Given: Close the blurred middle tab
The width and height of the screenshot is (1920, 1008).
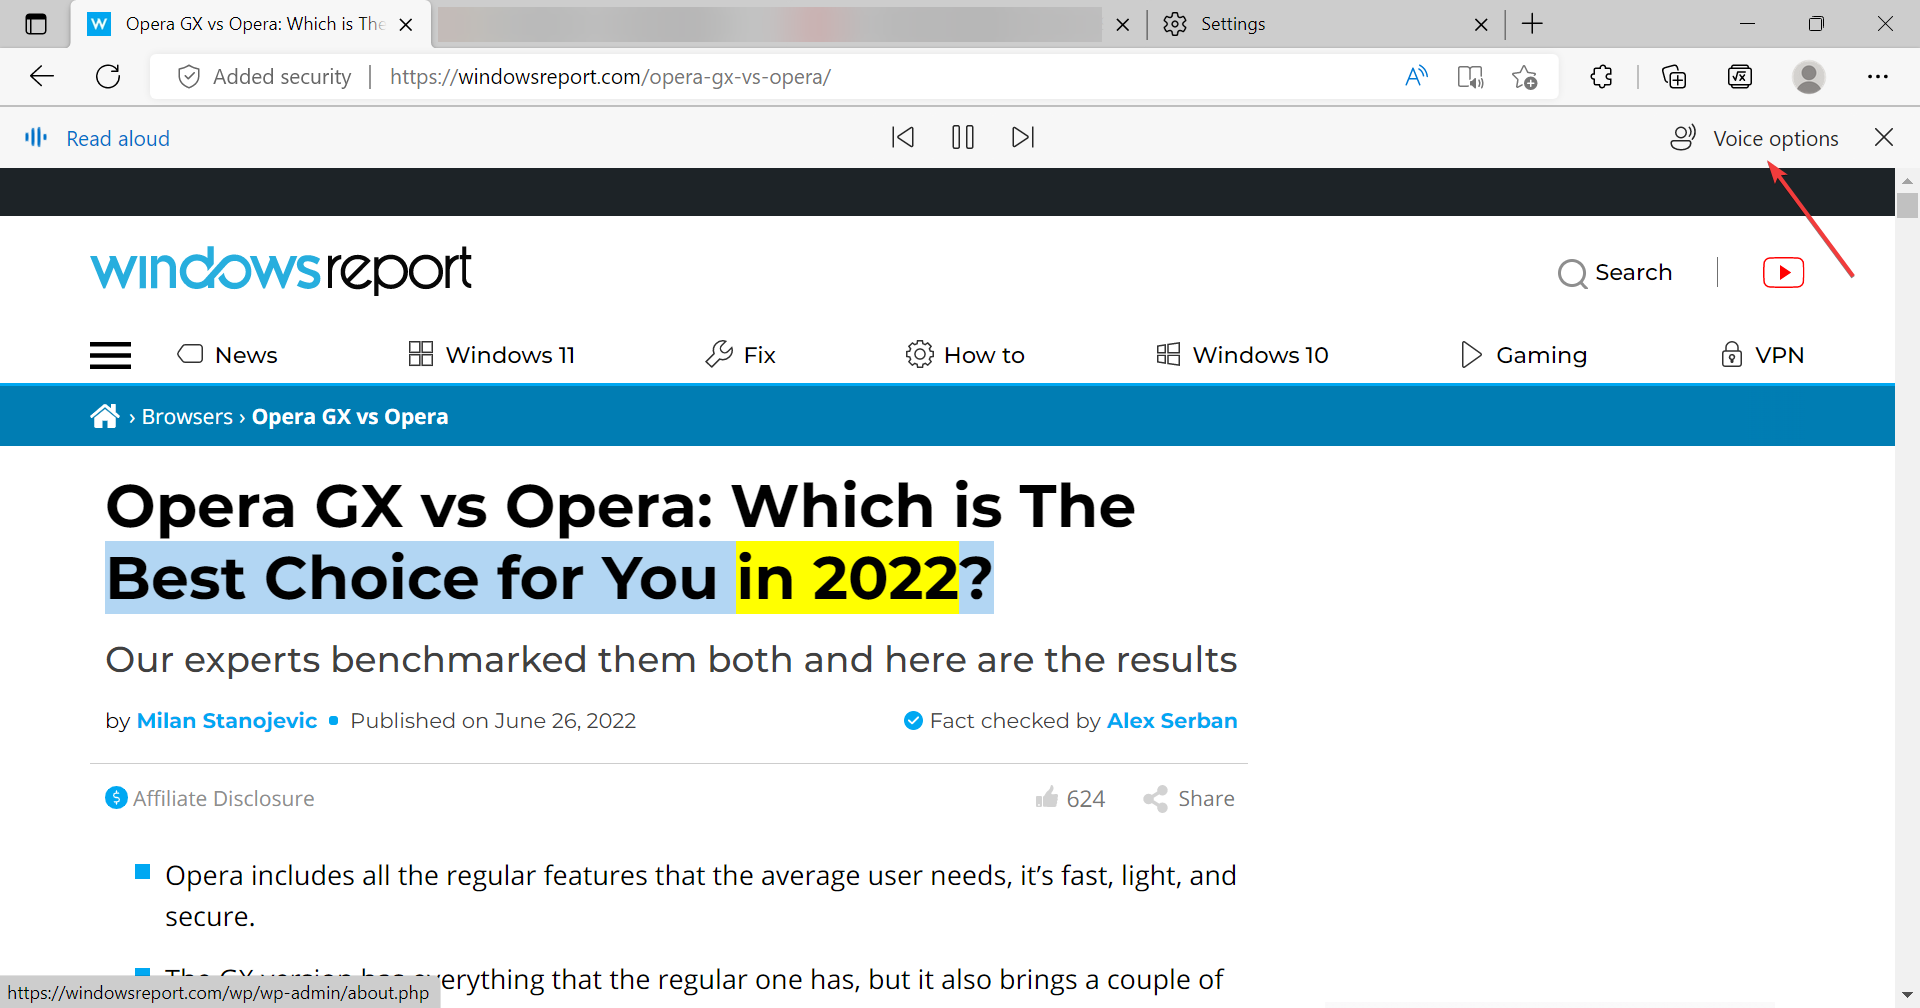Looking at the screenshot, I should coord(1123,25).
